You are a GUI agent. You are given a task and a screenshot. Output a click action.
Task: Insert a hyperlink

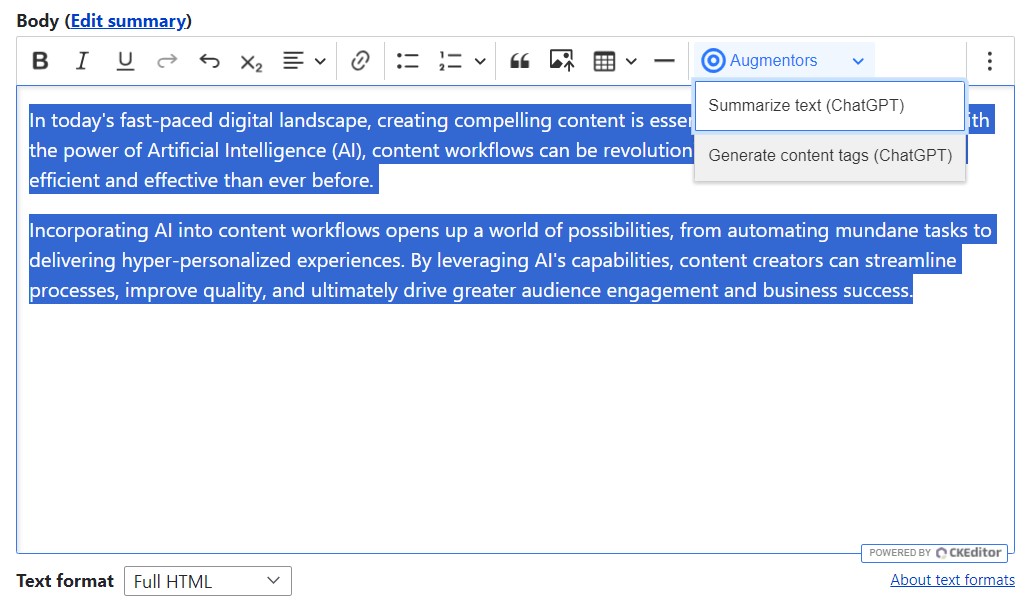360,60
